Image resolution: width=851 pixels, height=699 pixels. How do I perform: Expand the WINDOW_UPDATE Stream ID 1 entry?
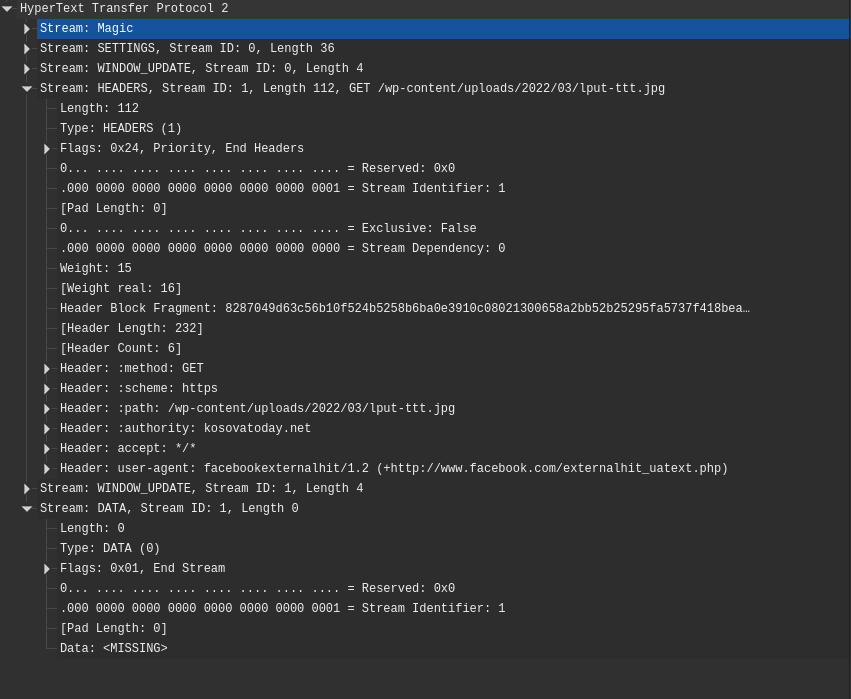(27, 488)
